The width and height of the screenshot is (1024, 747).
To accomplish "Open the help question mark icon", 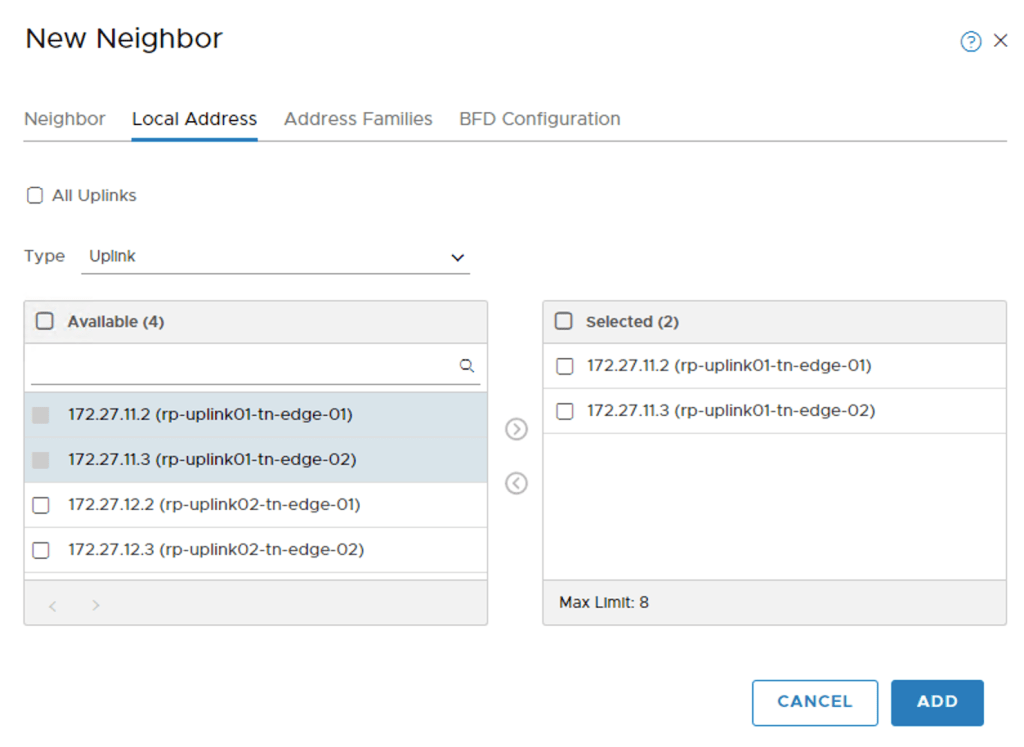I will (x=970, y=42).
